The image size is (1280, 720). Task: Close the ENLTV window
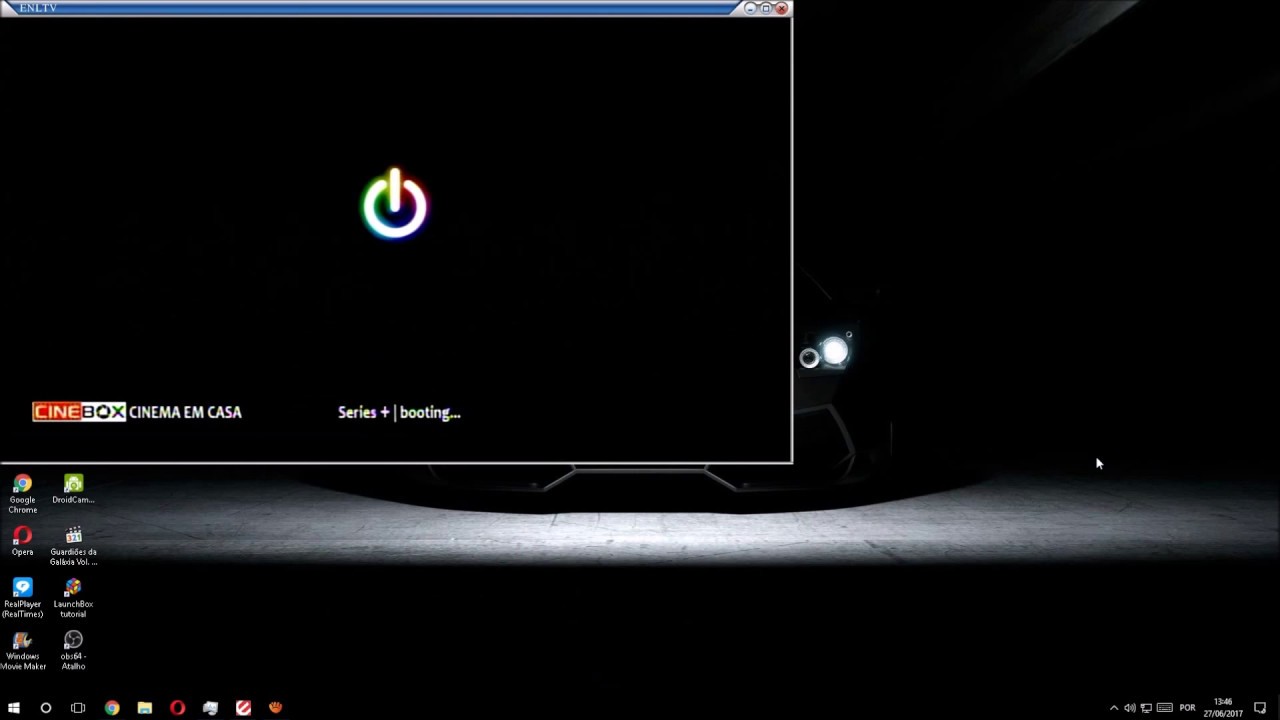[x=782, y=8]
